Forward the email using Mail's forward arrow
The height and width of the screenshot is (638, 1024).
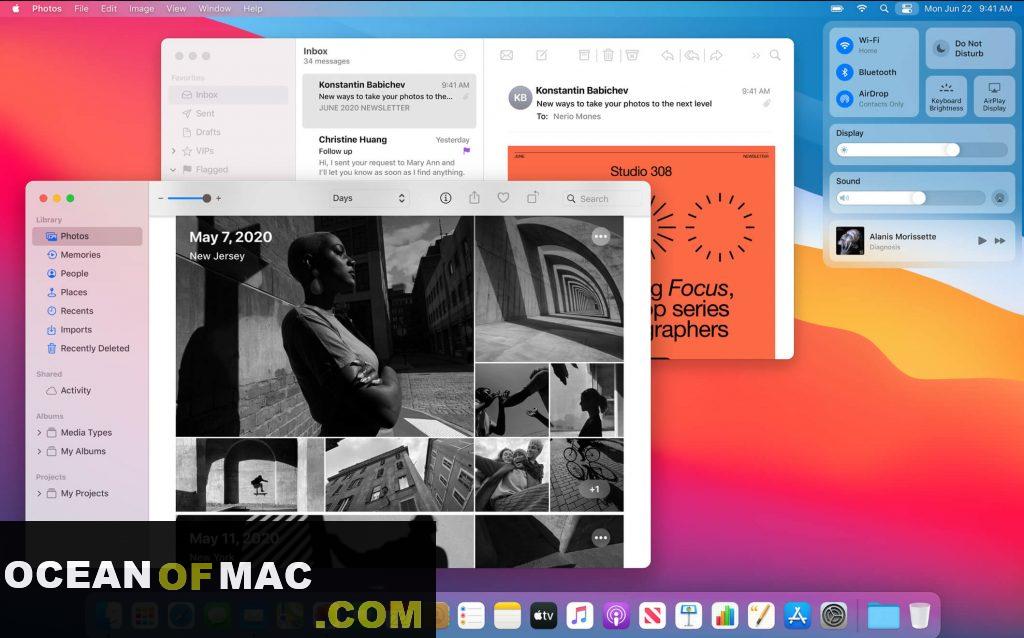click(x=716, y=56)
